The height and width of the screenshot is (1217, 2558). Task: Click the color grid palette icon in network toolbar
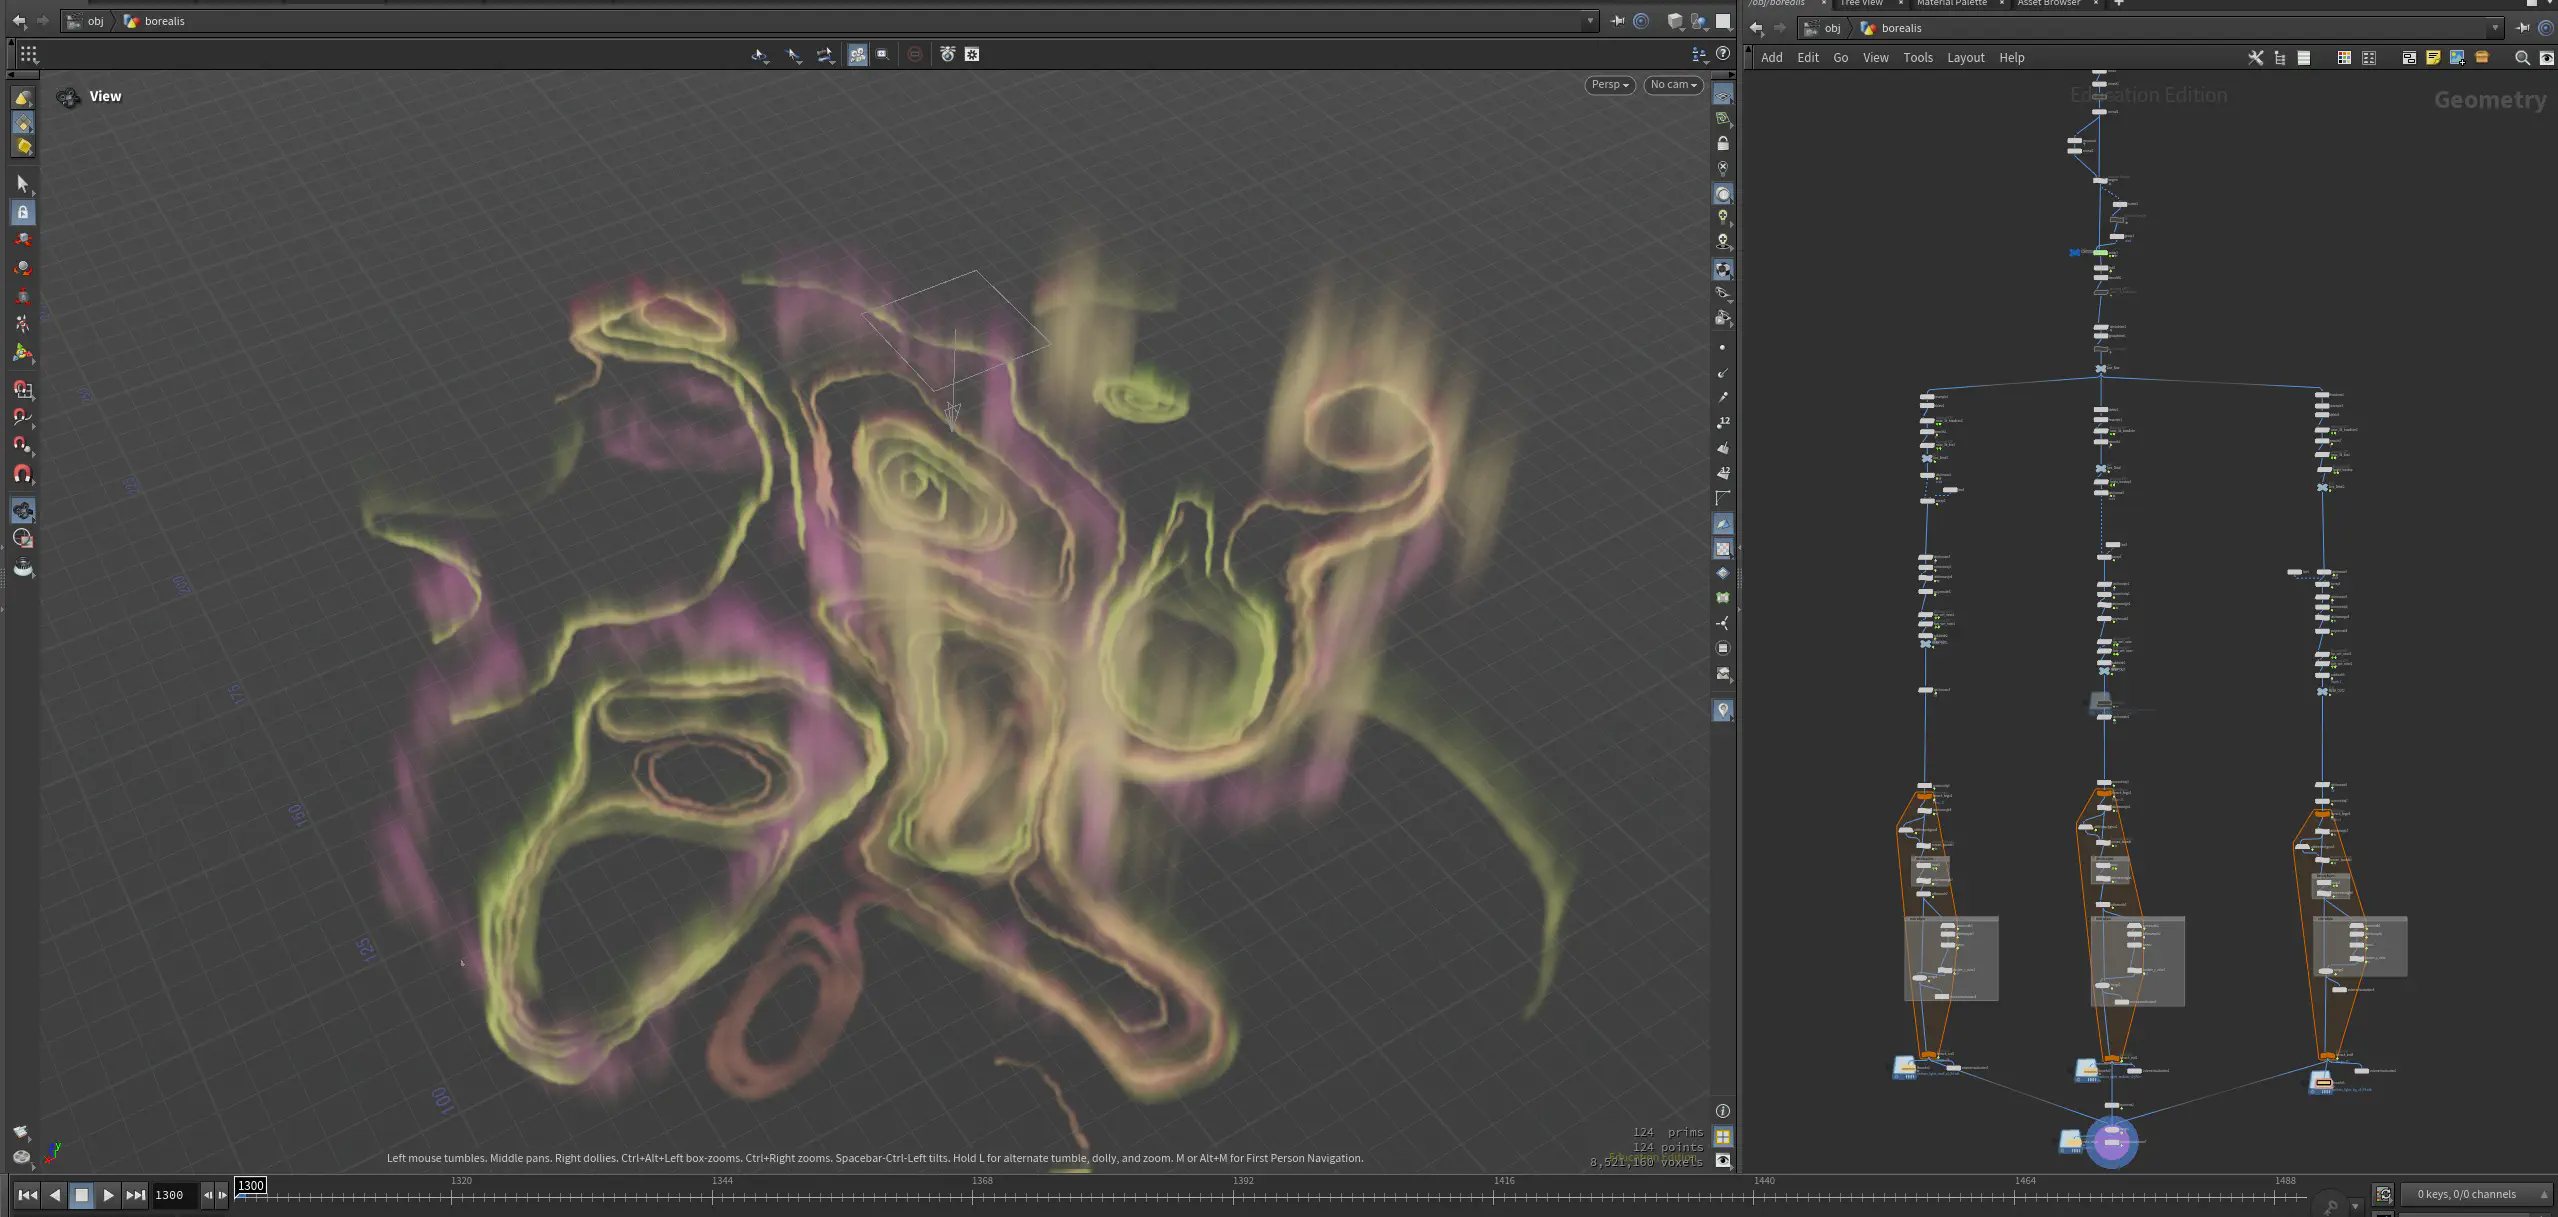[x=2343, y=58]
